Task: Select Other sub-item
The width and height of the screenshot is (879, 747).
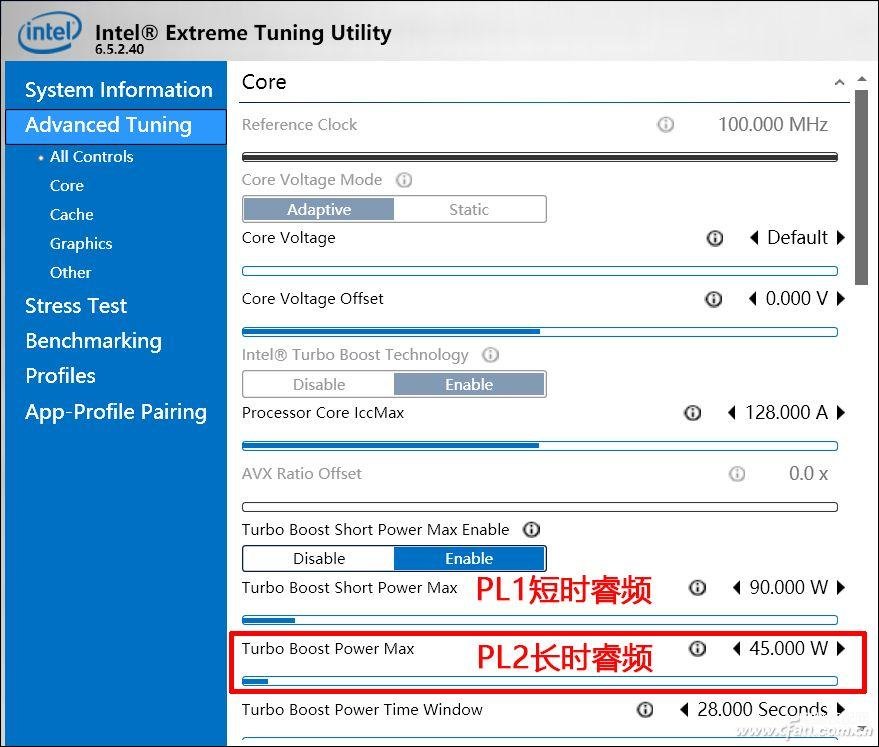Action: click(x=71, y=273)
